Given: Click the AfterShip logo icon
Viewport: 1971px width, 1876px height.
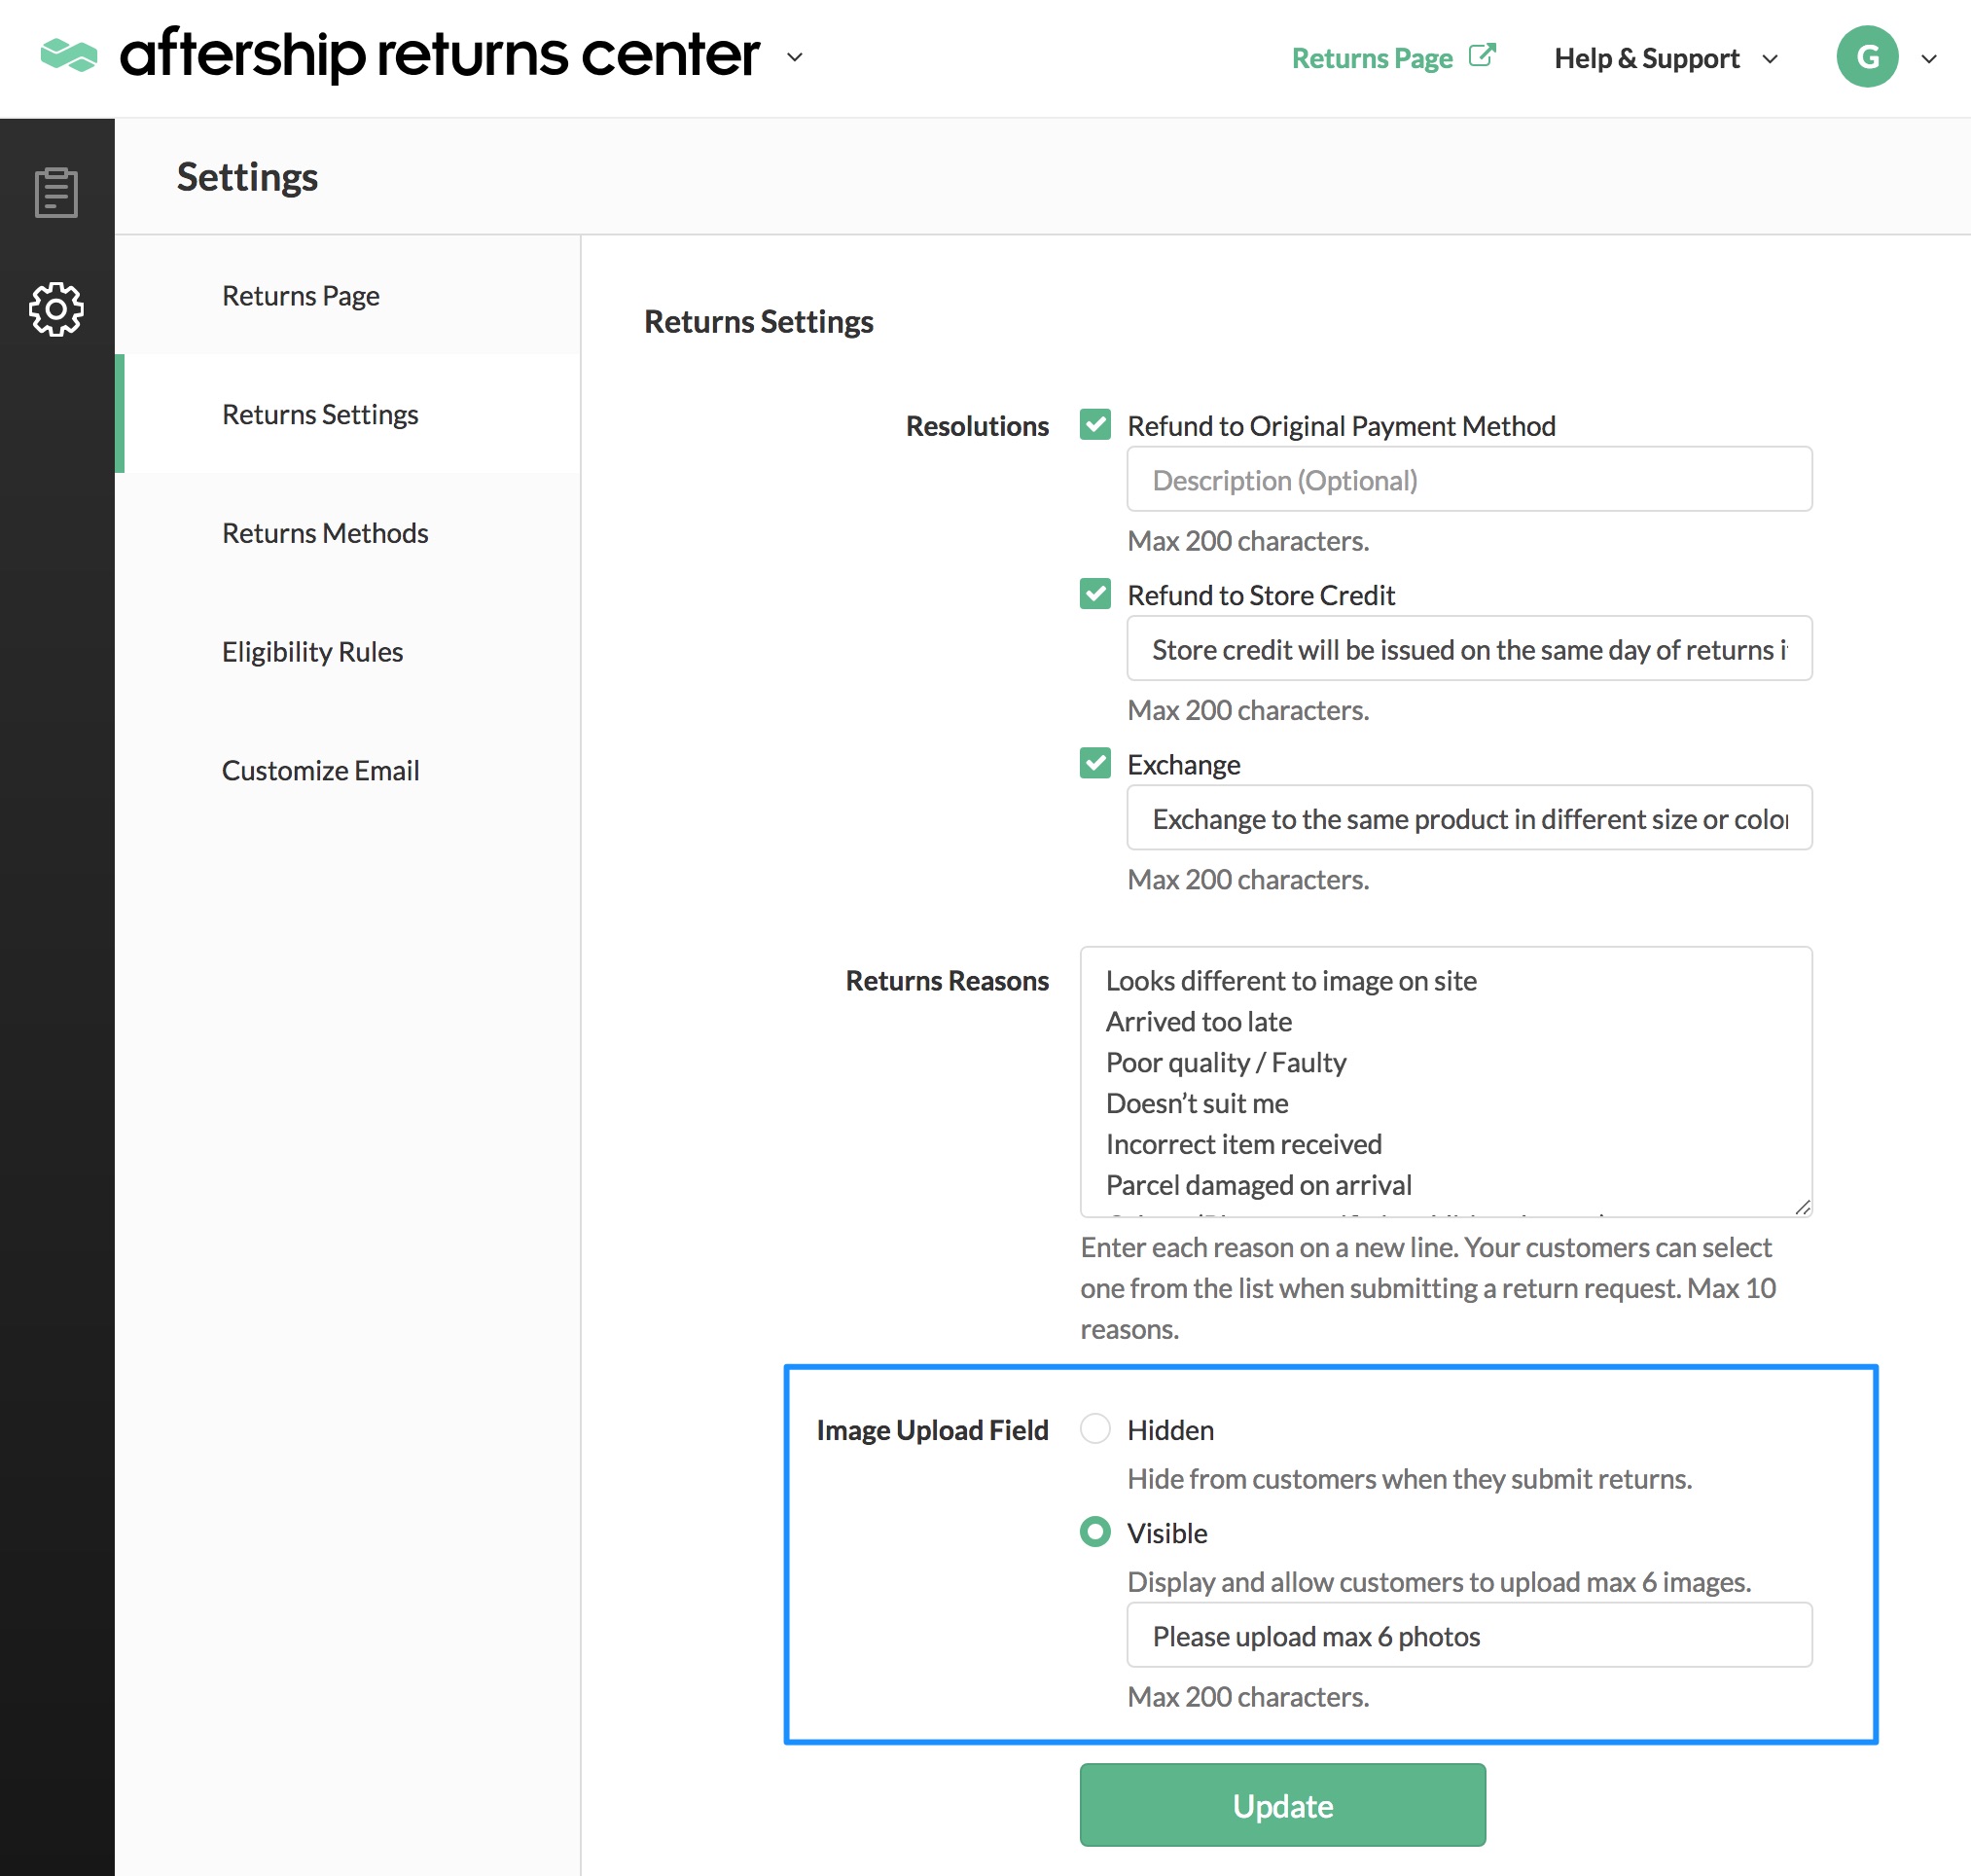Looking at the screenshot, I should pos(68,55).
